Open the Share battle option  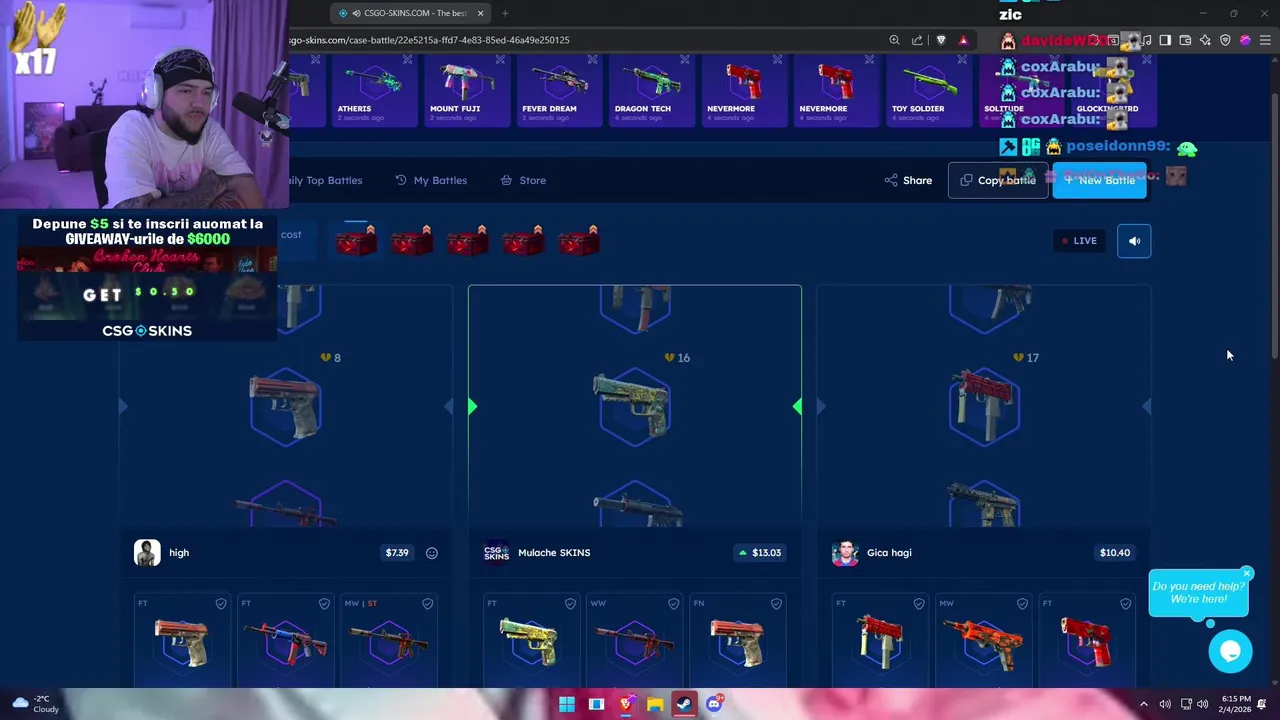click(908, 180)
